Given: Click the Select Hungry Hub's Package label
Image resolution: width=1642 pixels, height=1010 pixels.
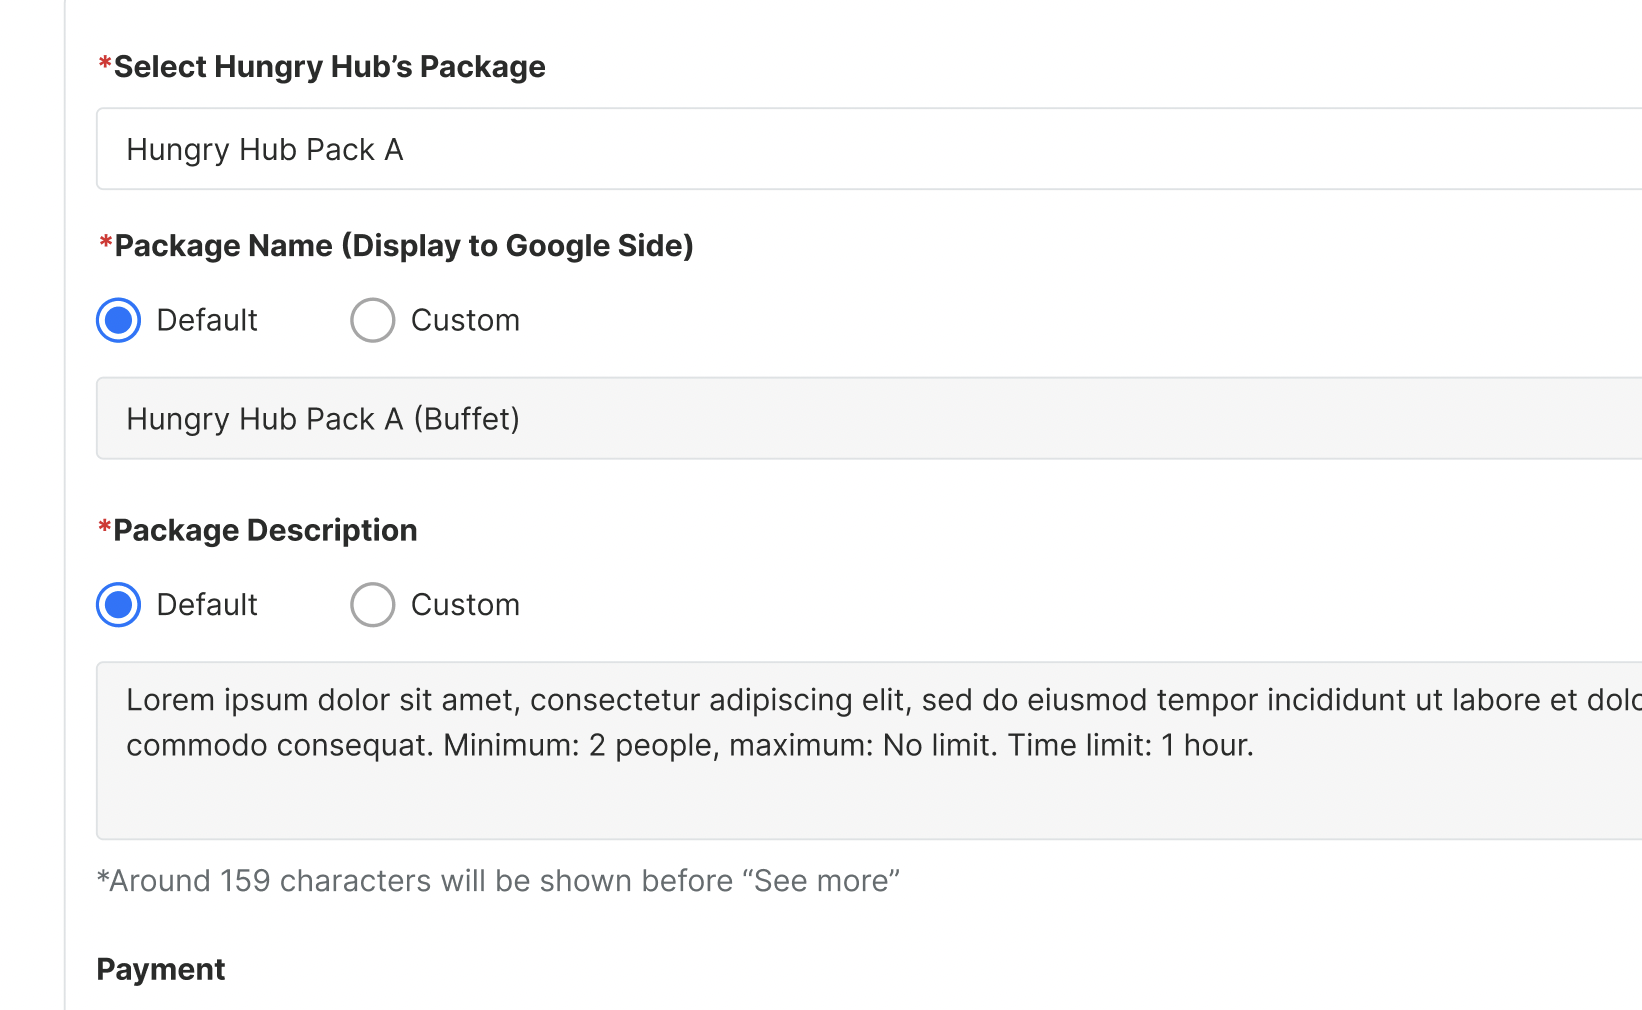Looking at the screenshot, I should point(329,67).
